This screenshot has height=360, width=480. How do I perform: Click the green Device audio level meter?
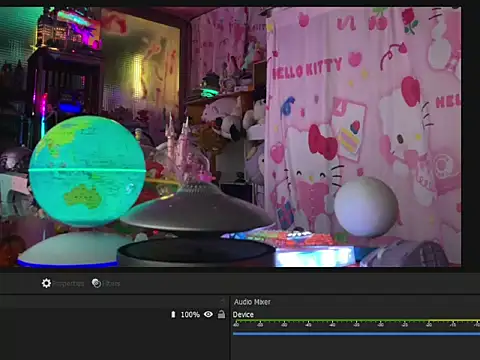click(356, 321)
